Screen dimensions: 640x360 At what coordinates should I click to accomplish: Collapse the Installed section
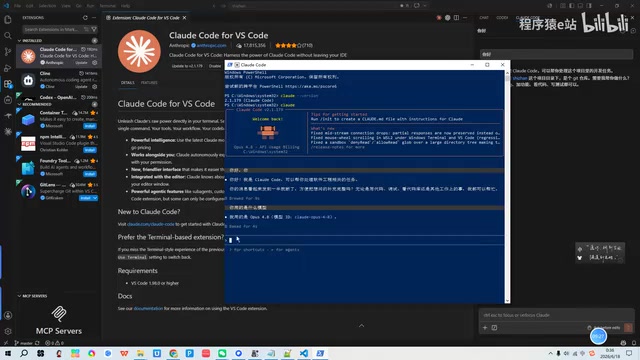[x=19, y=40]
